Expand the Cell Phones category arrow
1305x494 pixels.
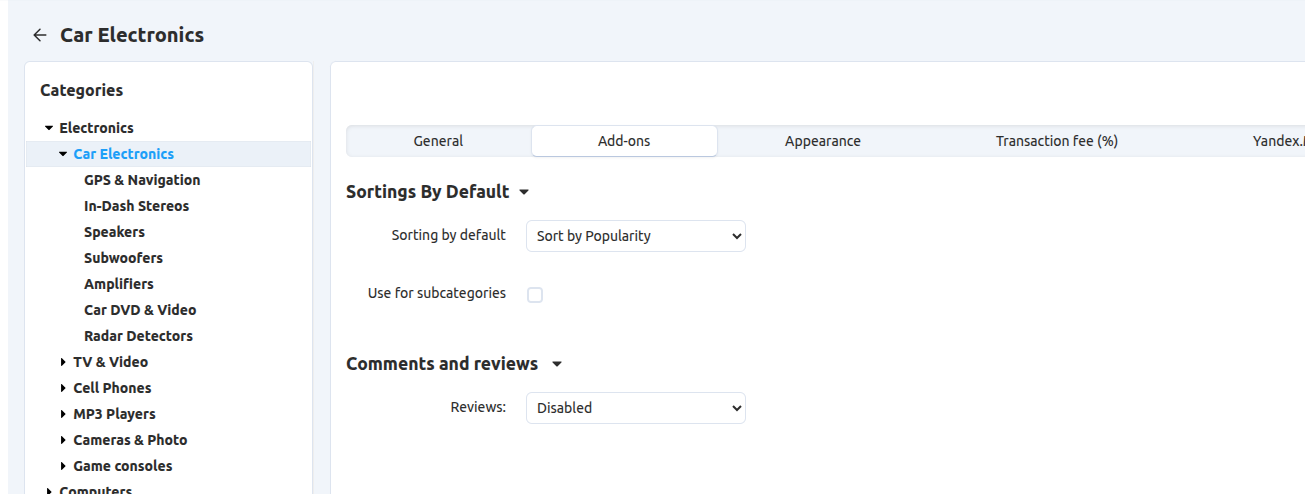63,388
